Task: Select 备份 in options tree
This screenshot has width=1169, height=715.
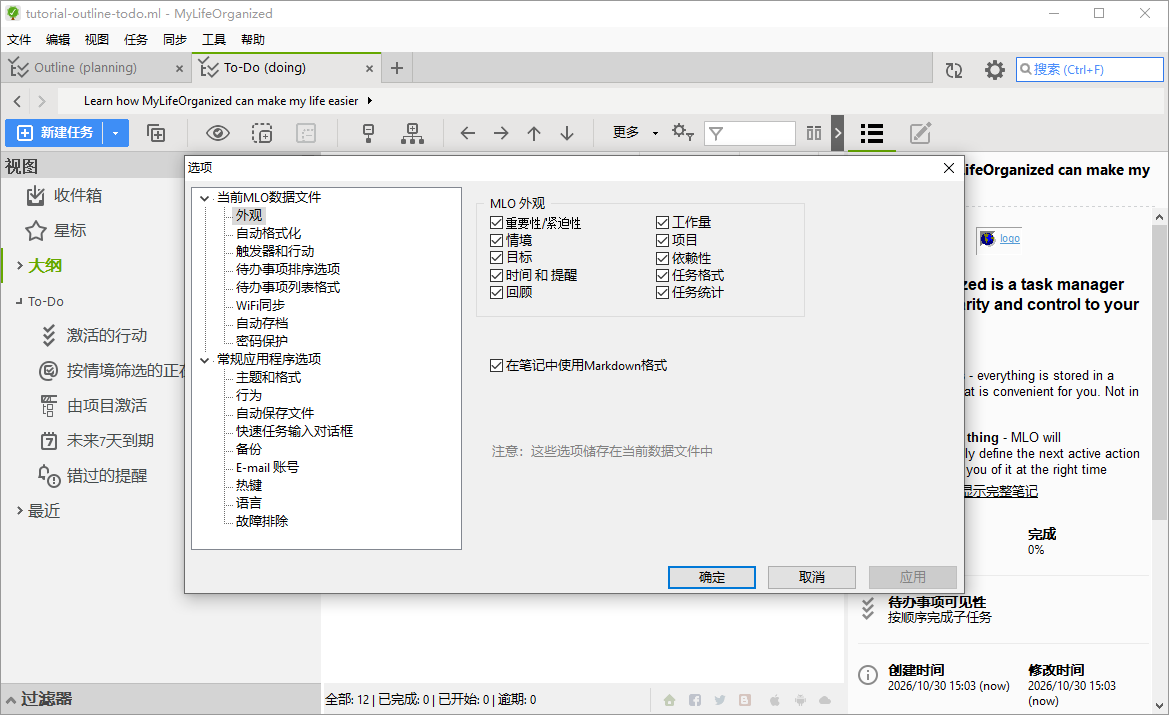Action: coord(249,450)
